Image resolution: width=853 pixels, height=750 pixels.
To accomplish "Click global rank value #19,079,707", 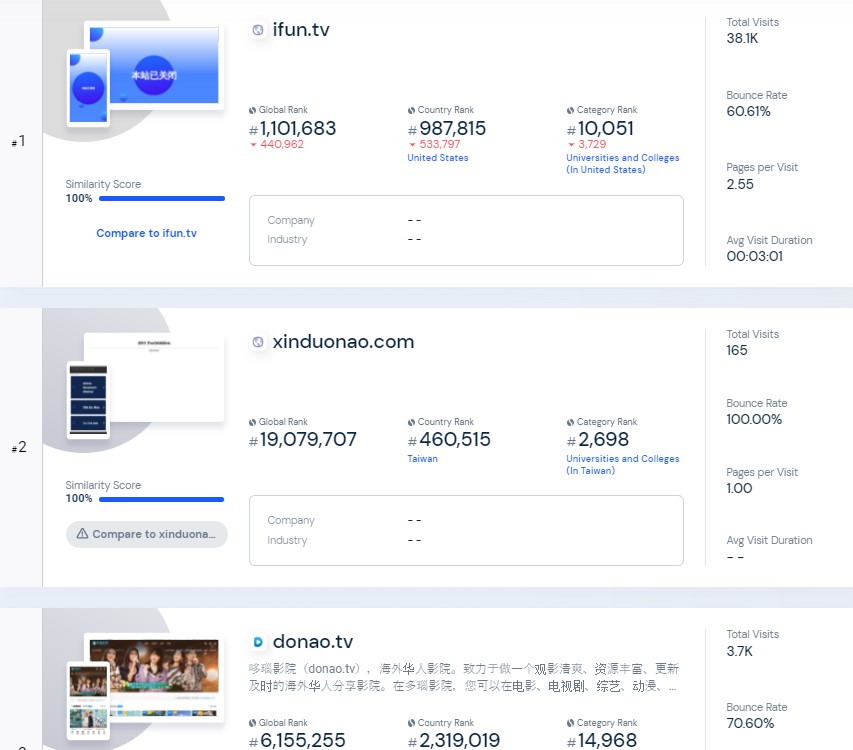I will [302, 439].
